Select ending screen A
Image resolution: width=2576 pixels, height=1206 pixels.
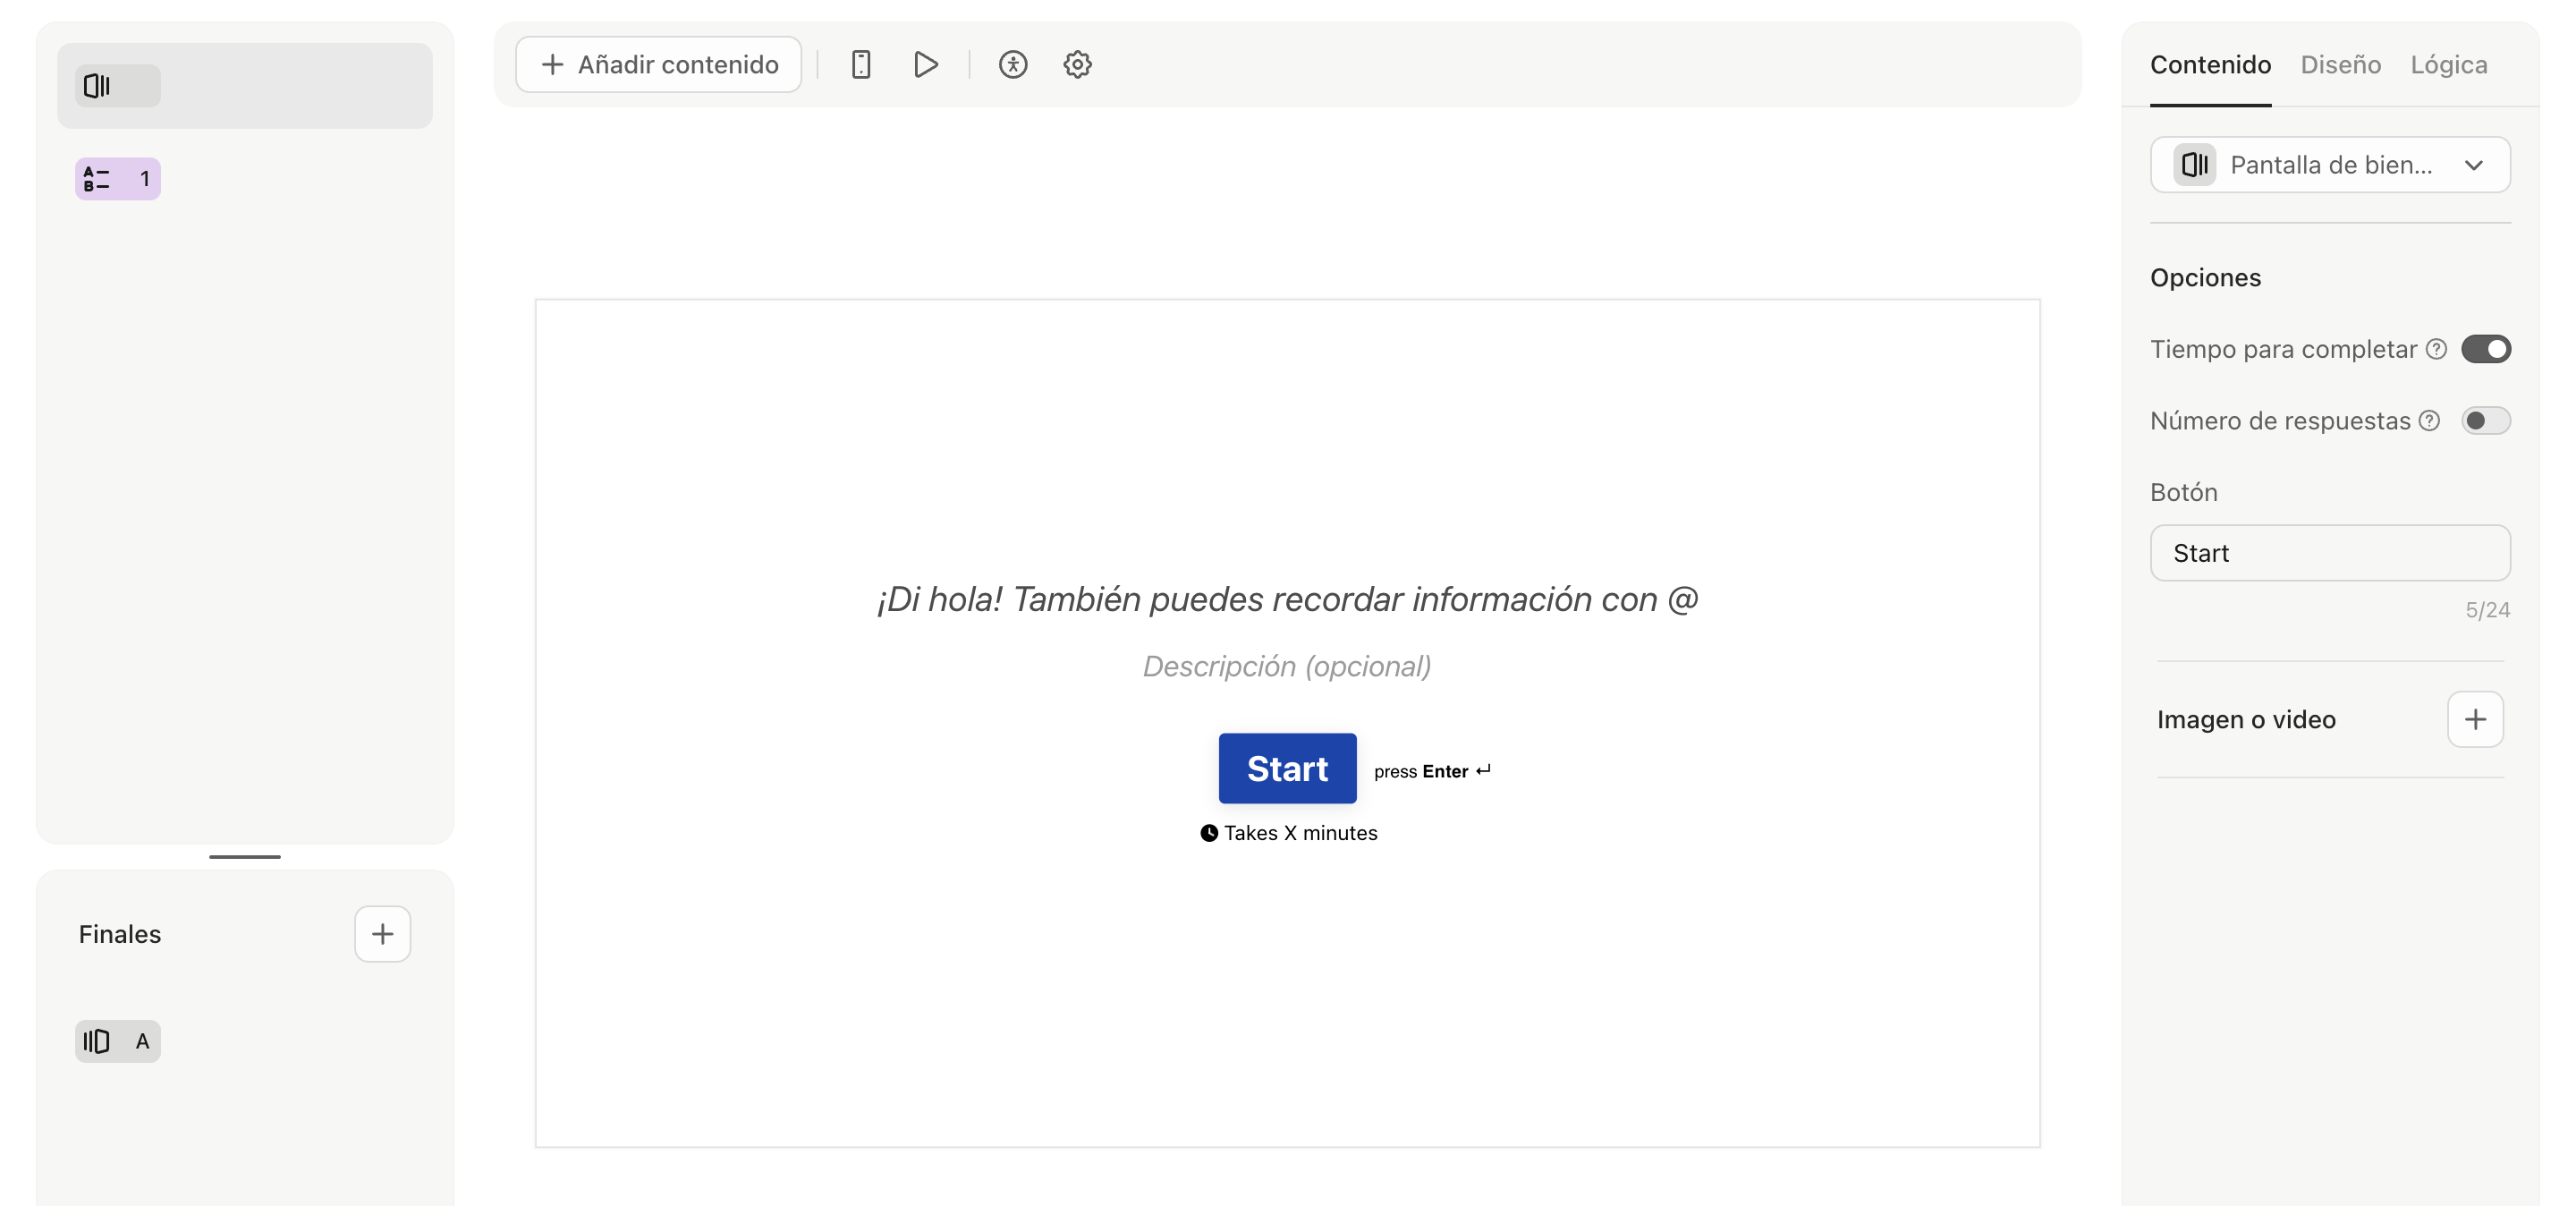pyautogui.click(x=118, y=1041)
